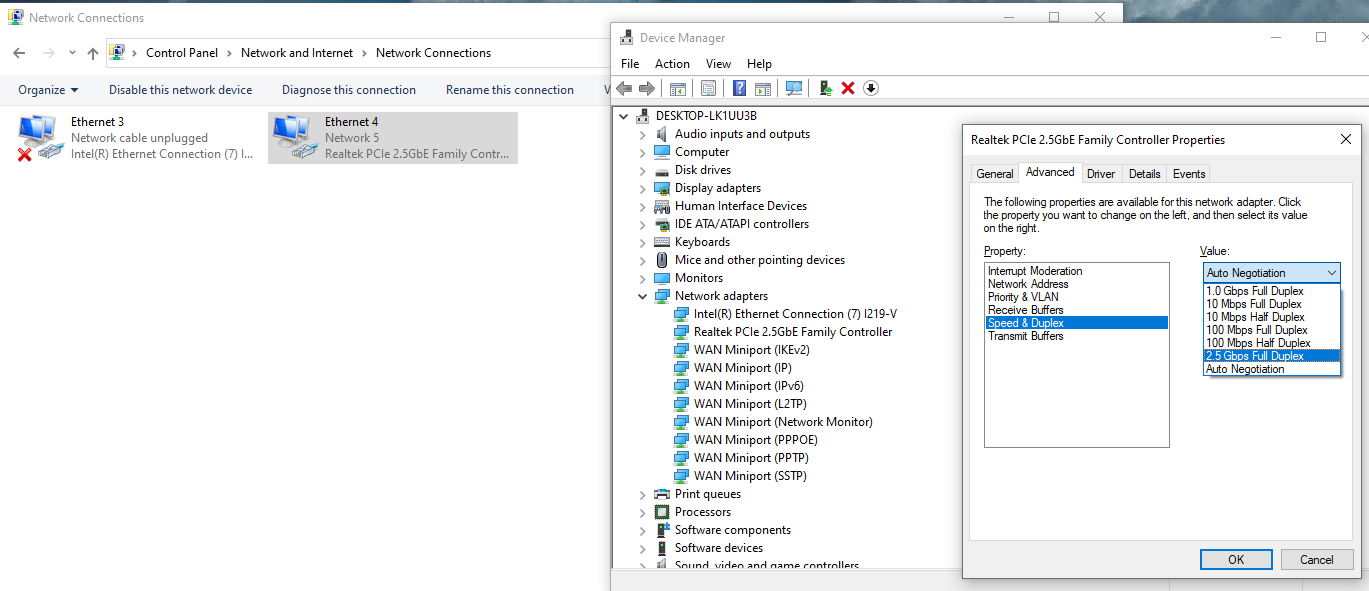Viewport: 1369px width, 591px height.
Task: Switch to the Driver tab
Action: (x=1100, y=174)
